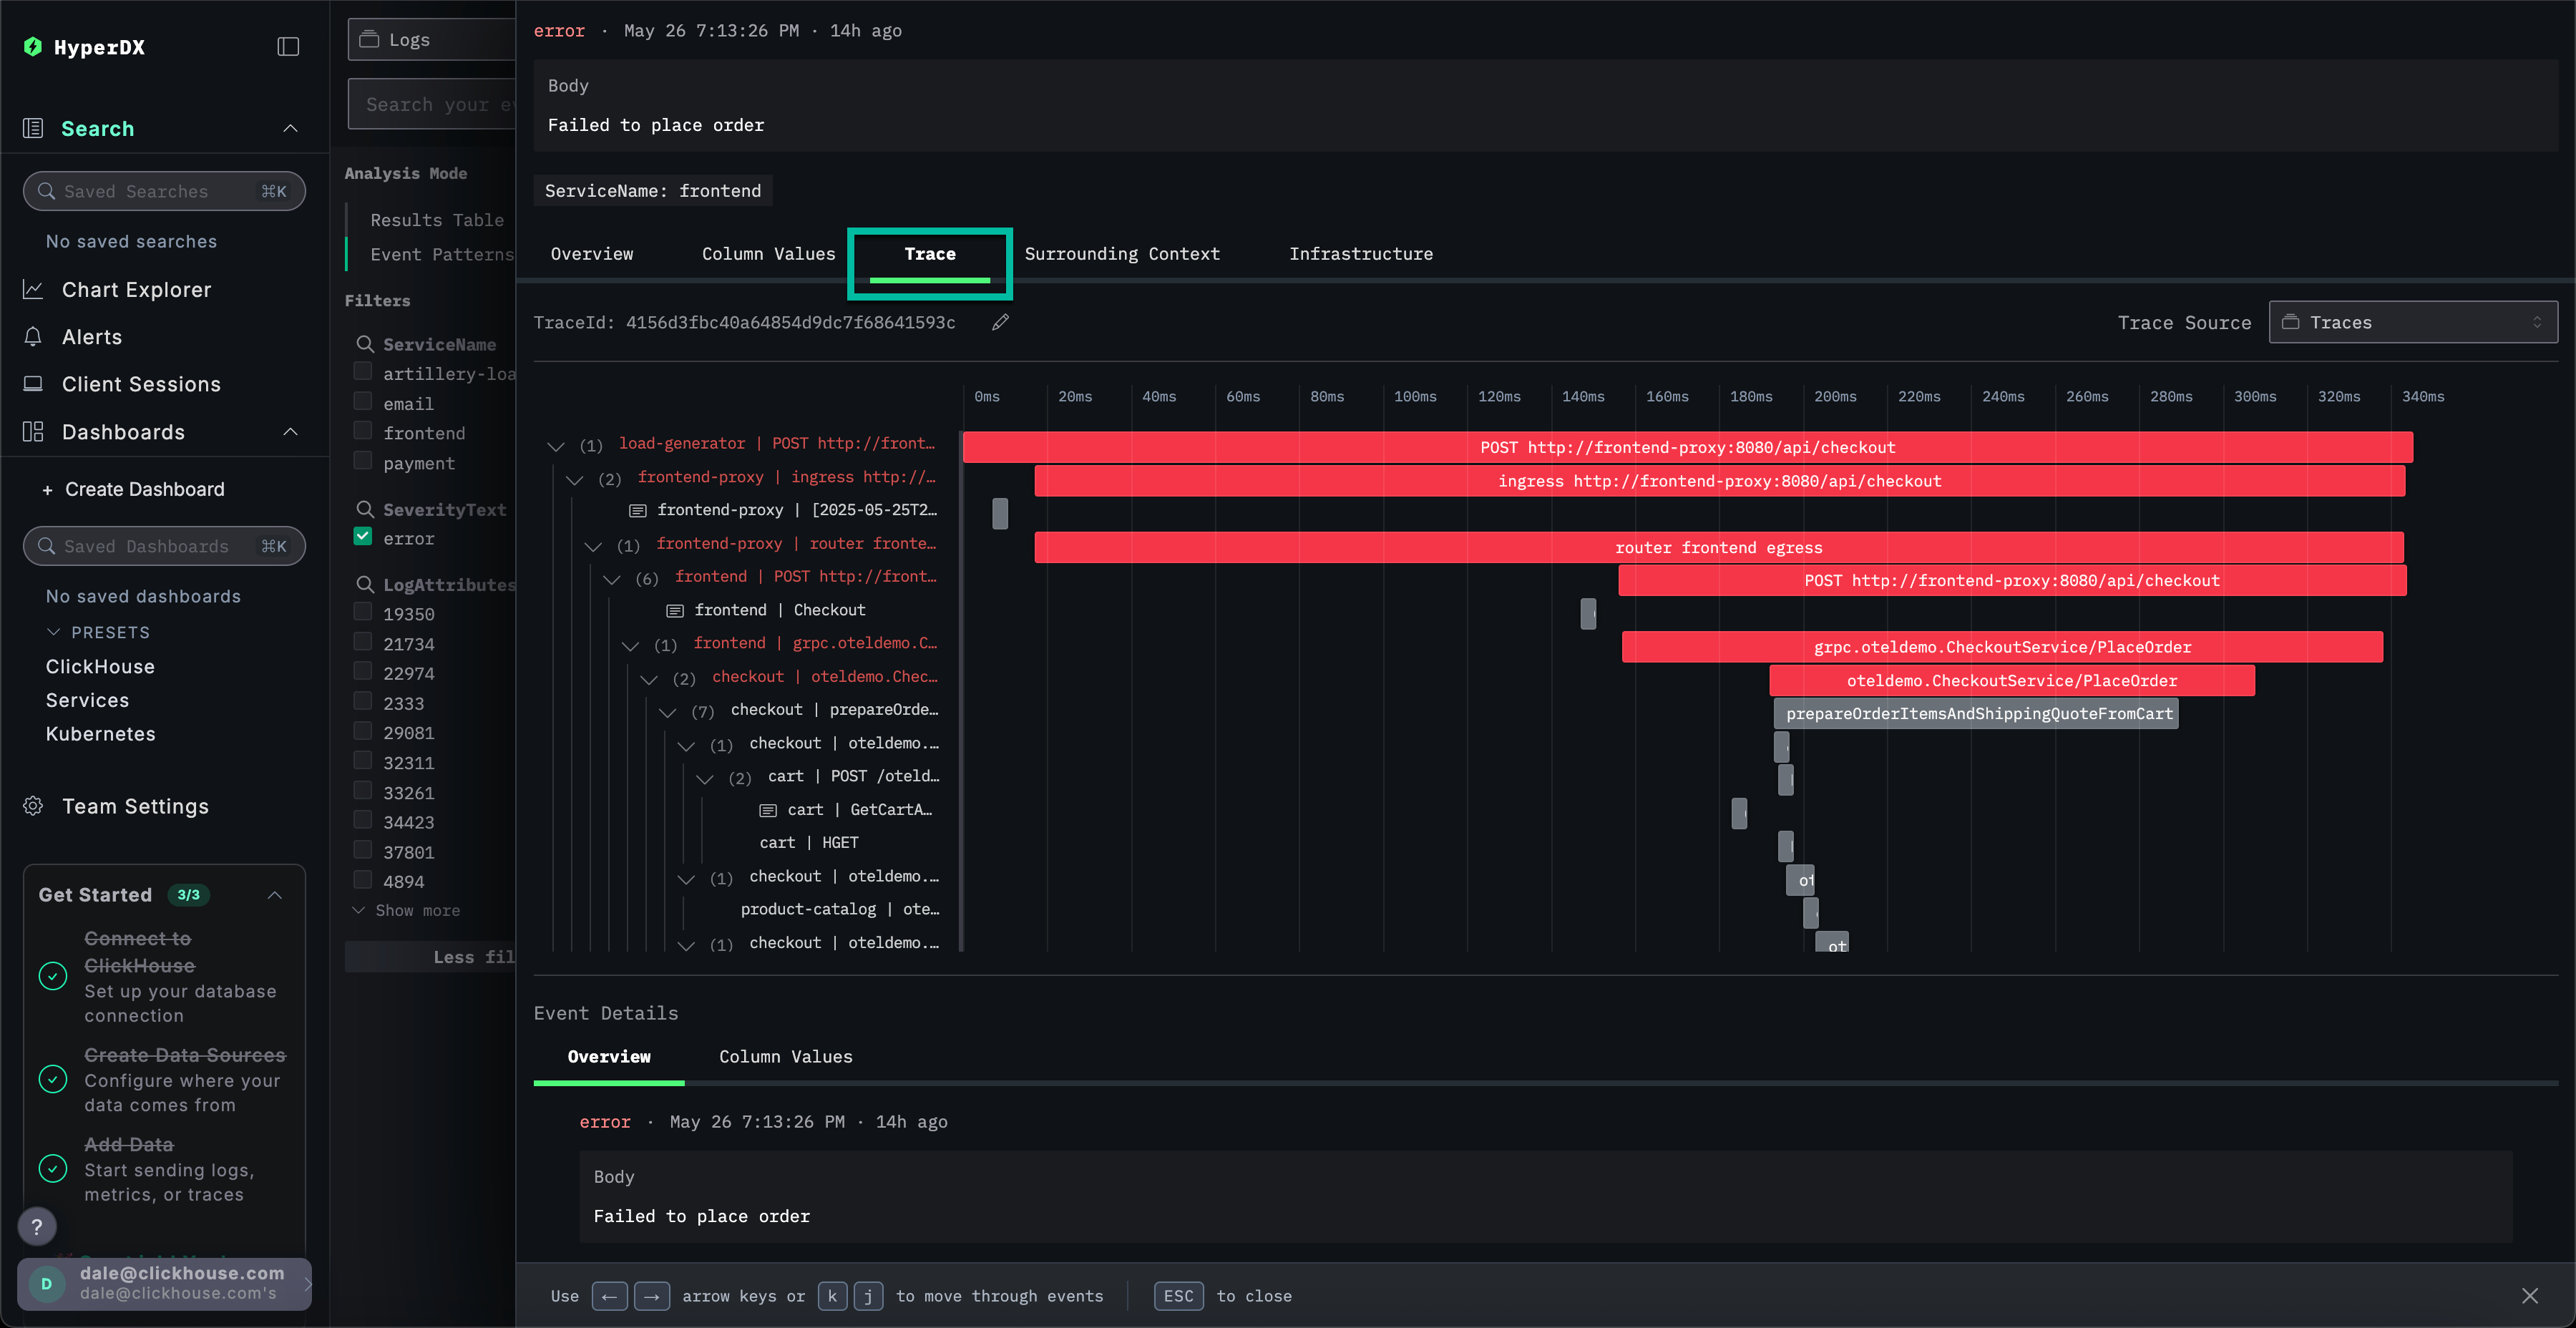Click the sidebar collapse panel icon
The width and height of the screenshot is (2576, 1328).
pos(288,47)
